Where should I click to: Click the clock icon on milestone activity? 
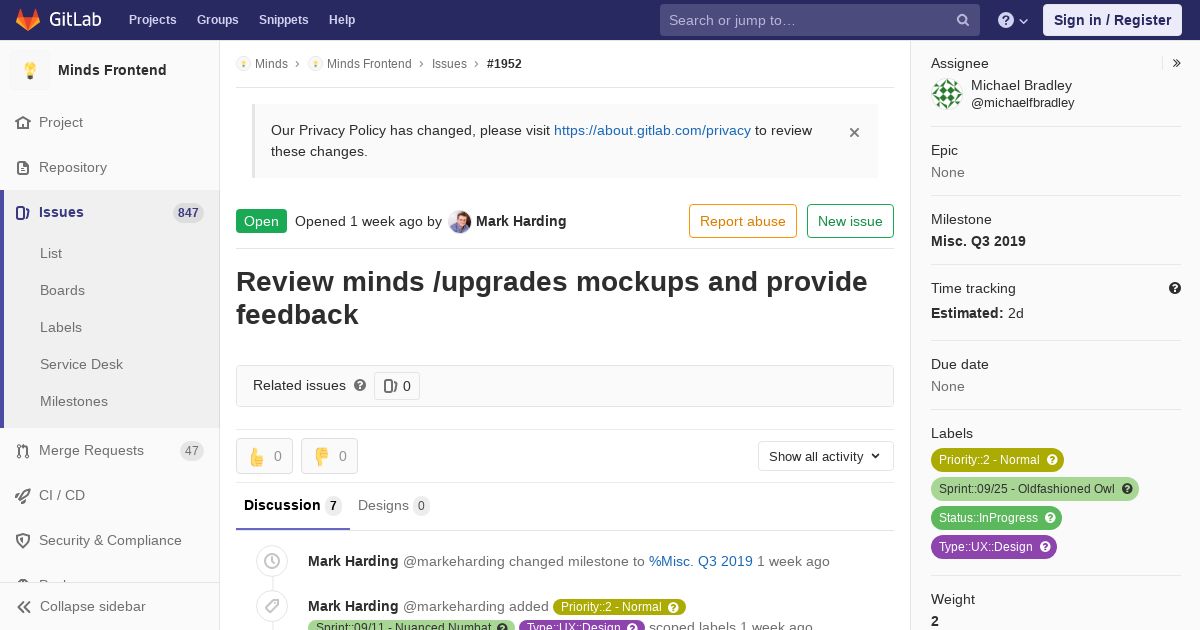click(x=272, y=561)
